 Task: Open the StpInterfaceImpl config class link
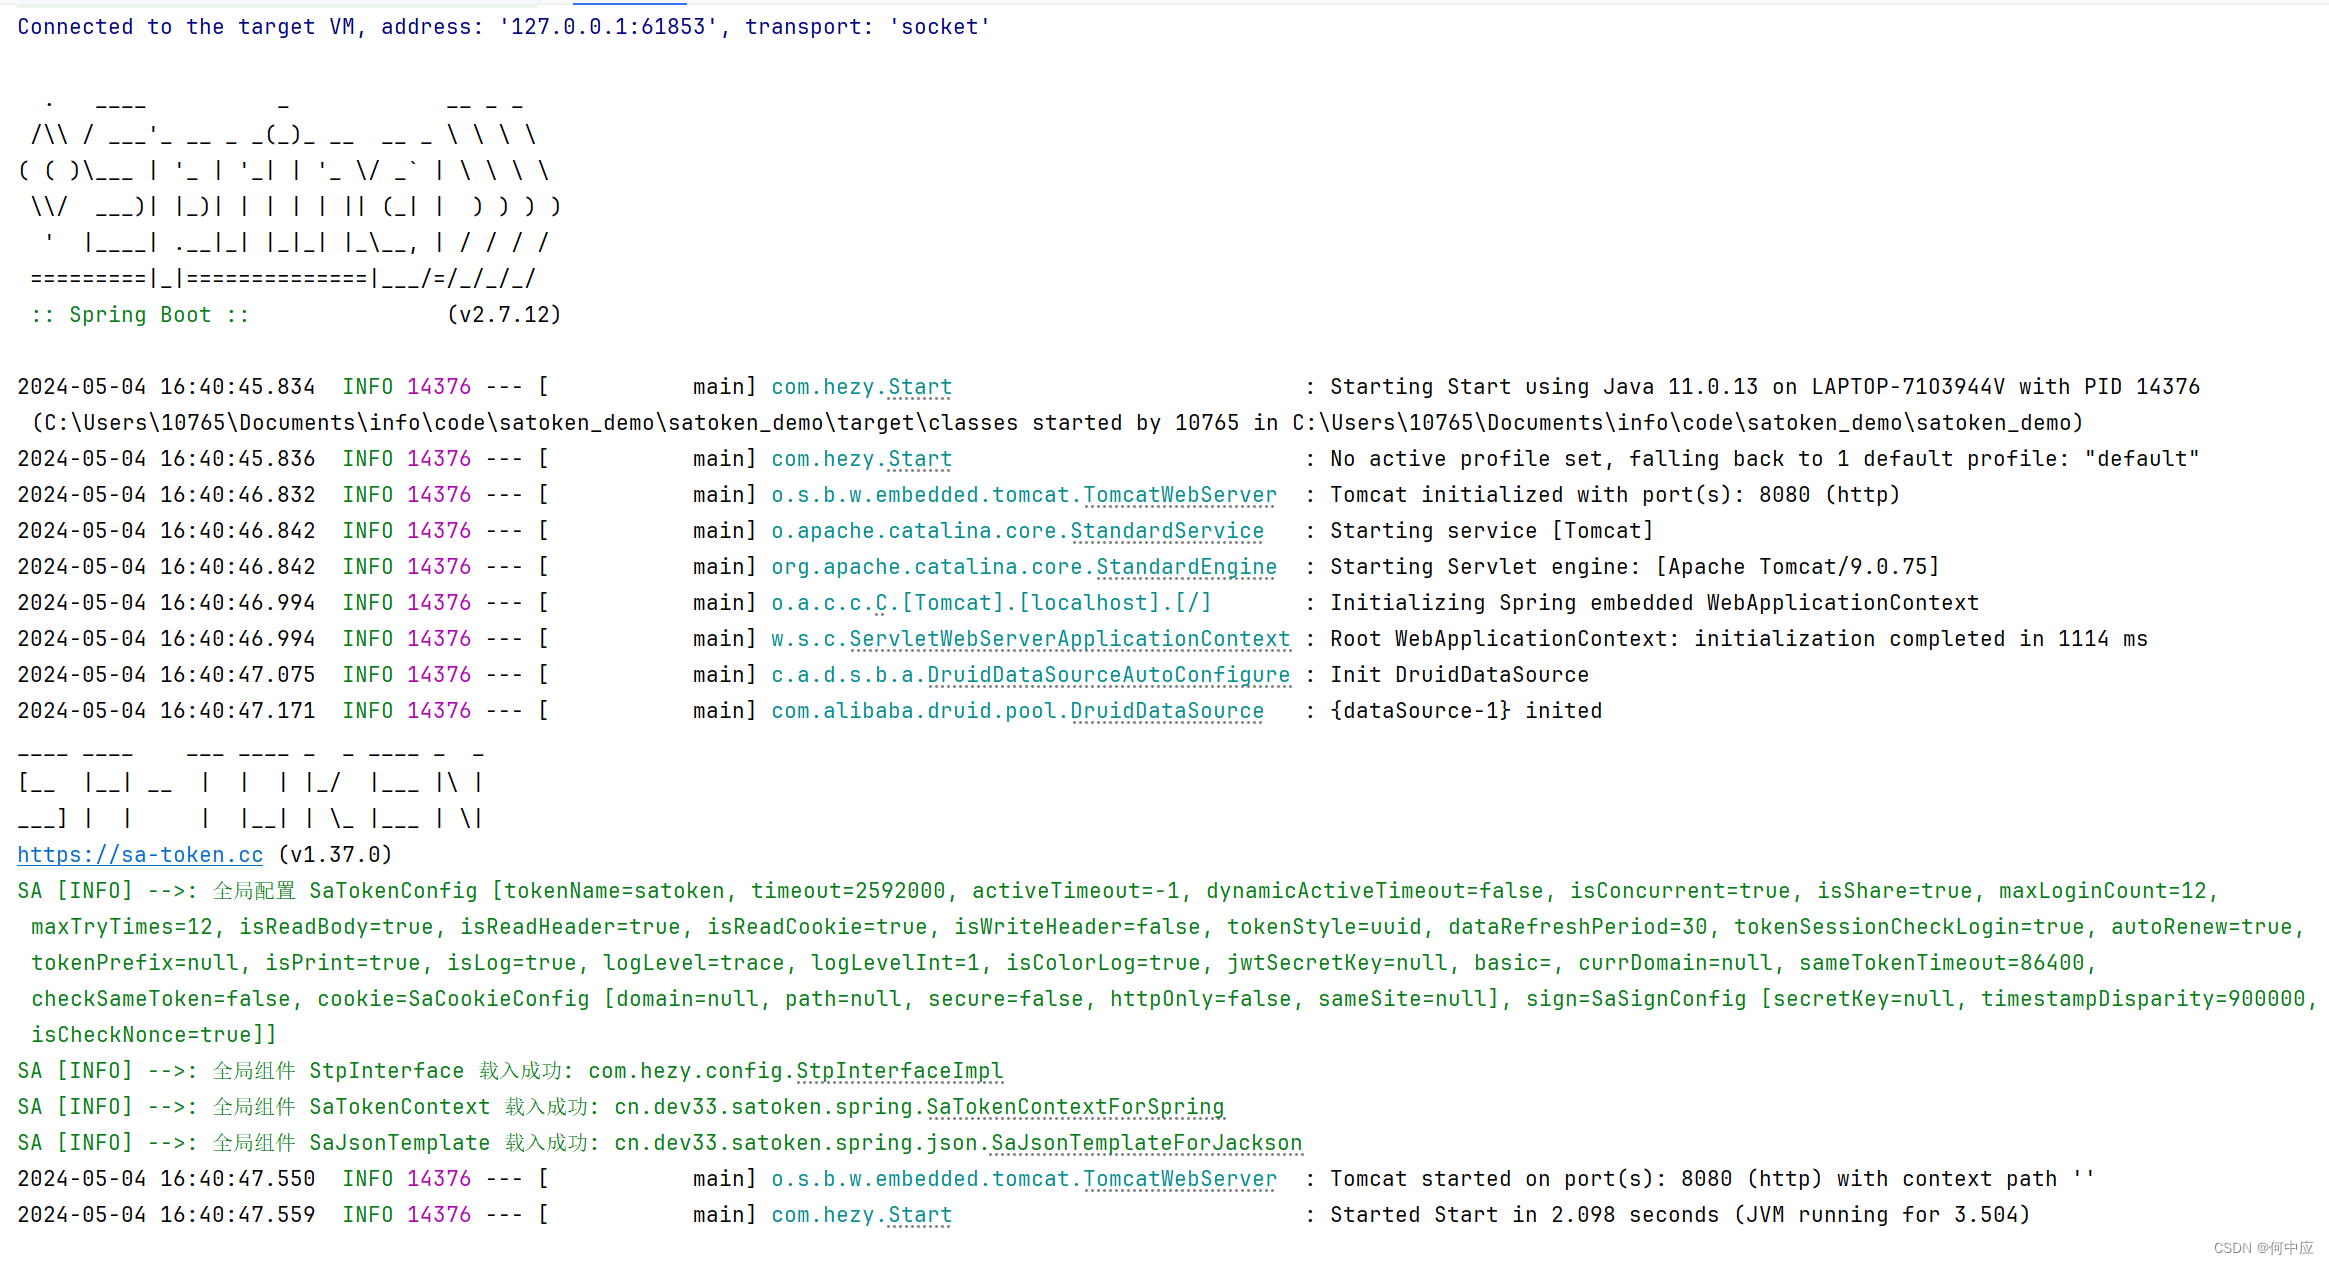click(899, 1070)
